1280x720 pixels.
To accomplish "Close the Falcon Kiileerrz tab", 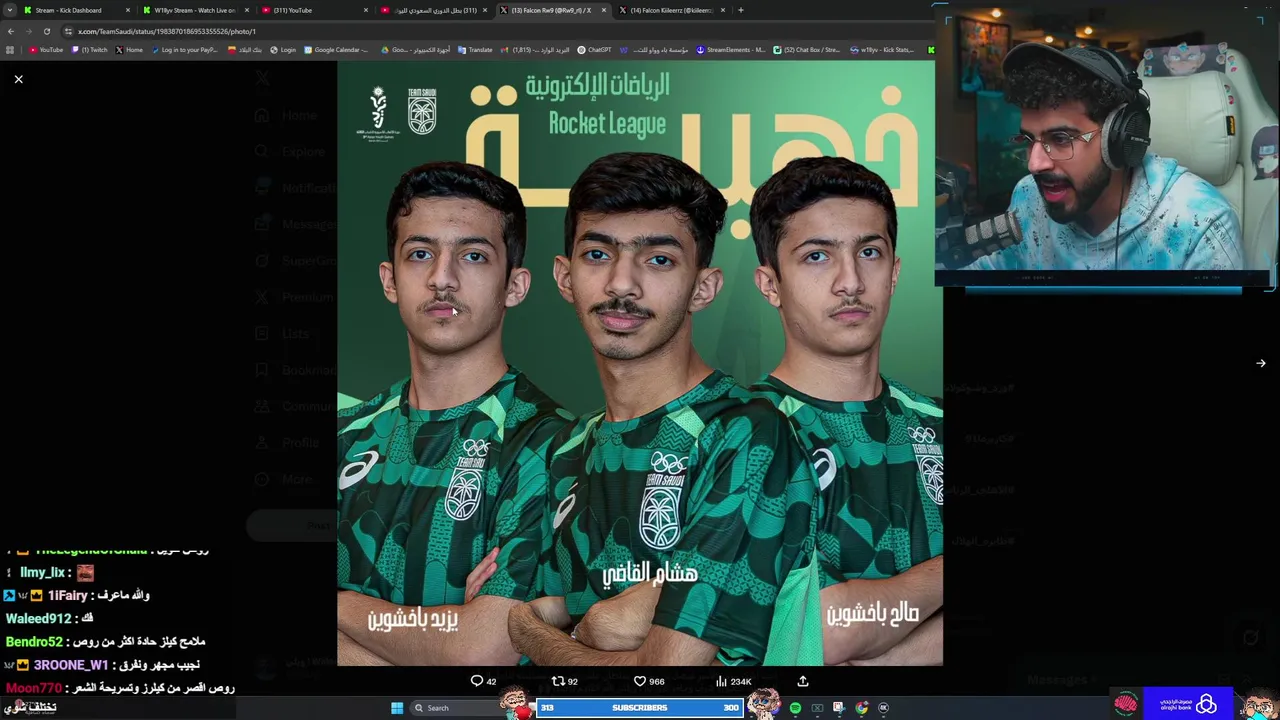I will point(722,10).
